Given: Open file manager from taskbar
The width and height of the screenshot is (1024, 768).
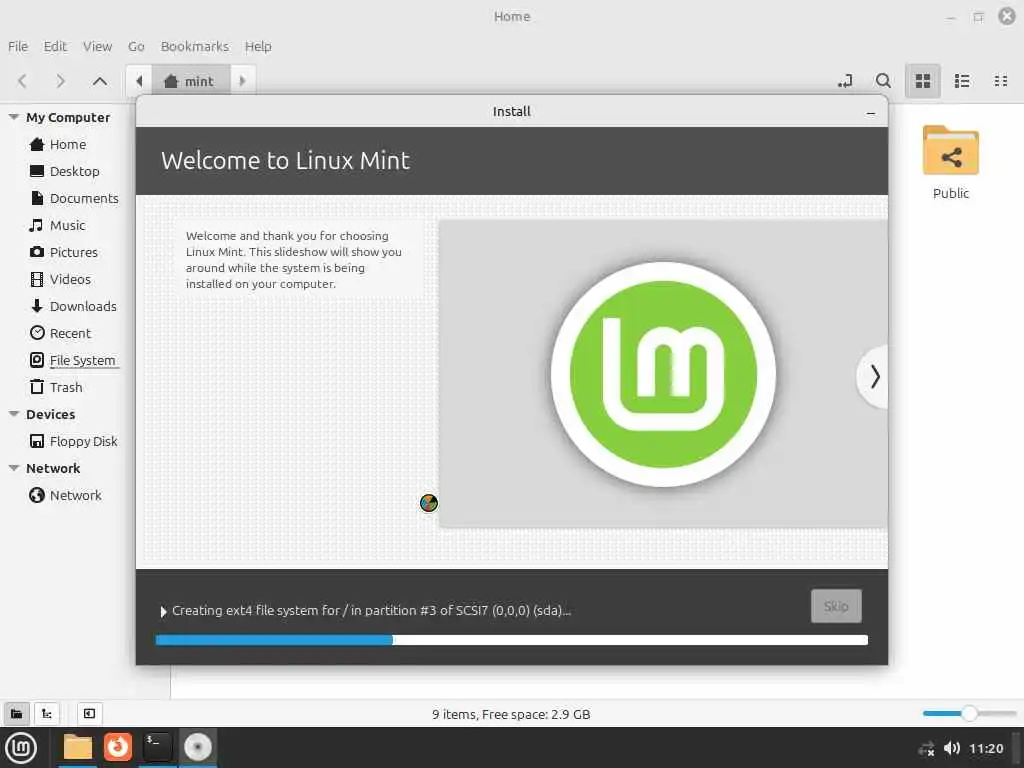Looking at the screenshot, I should 78,747.
